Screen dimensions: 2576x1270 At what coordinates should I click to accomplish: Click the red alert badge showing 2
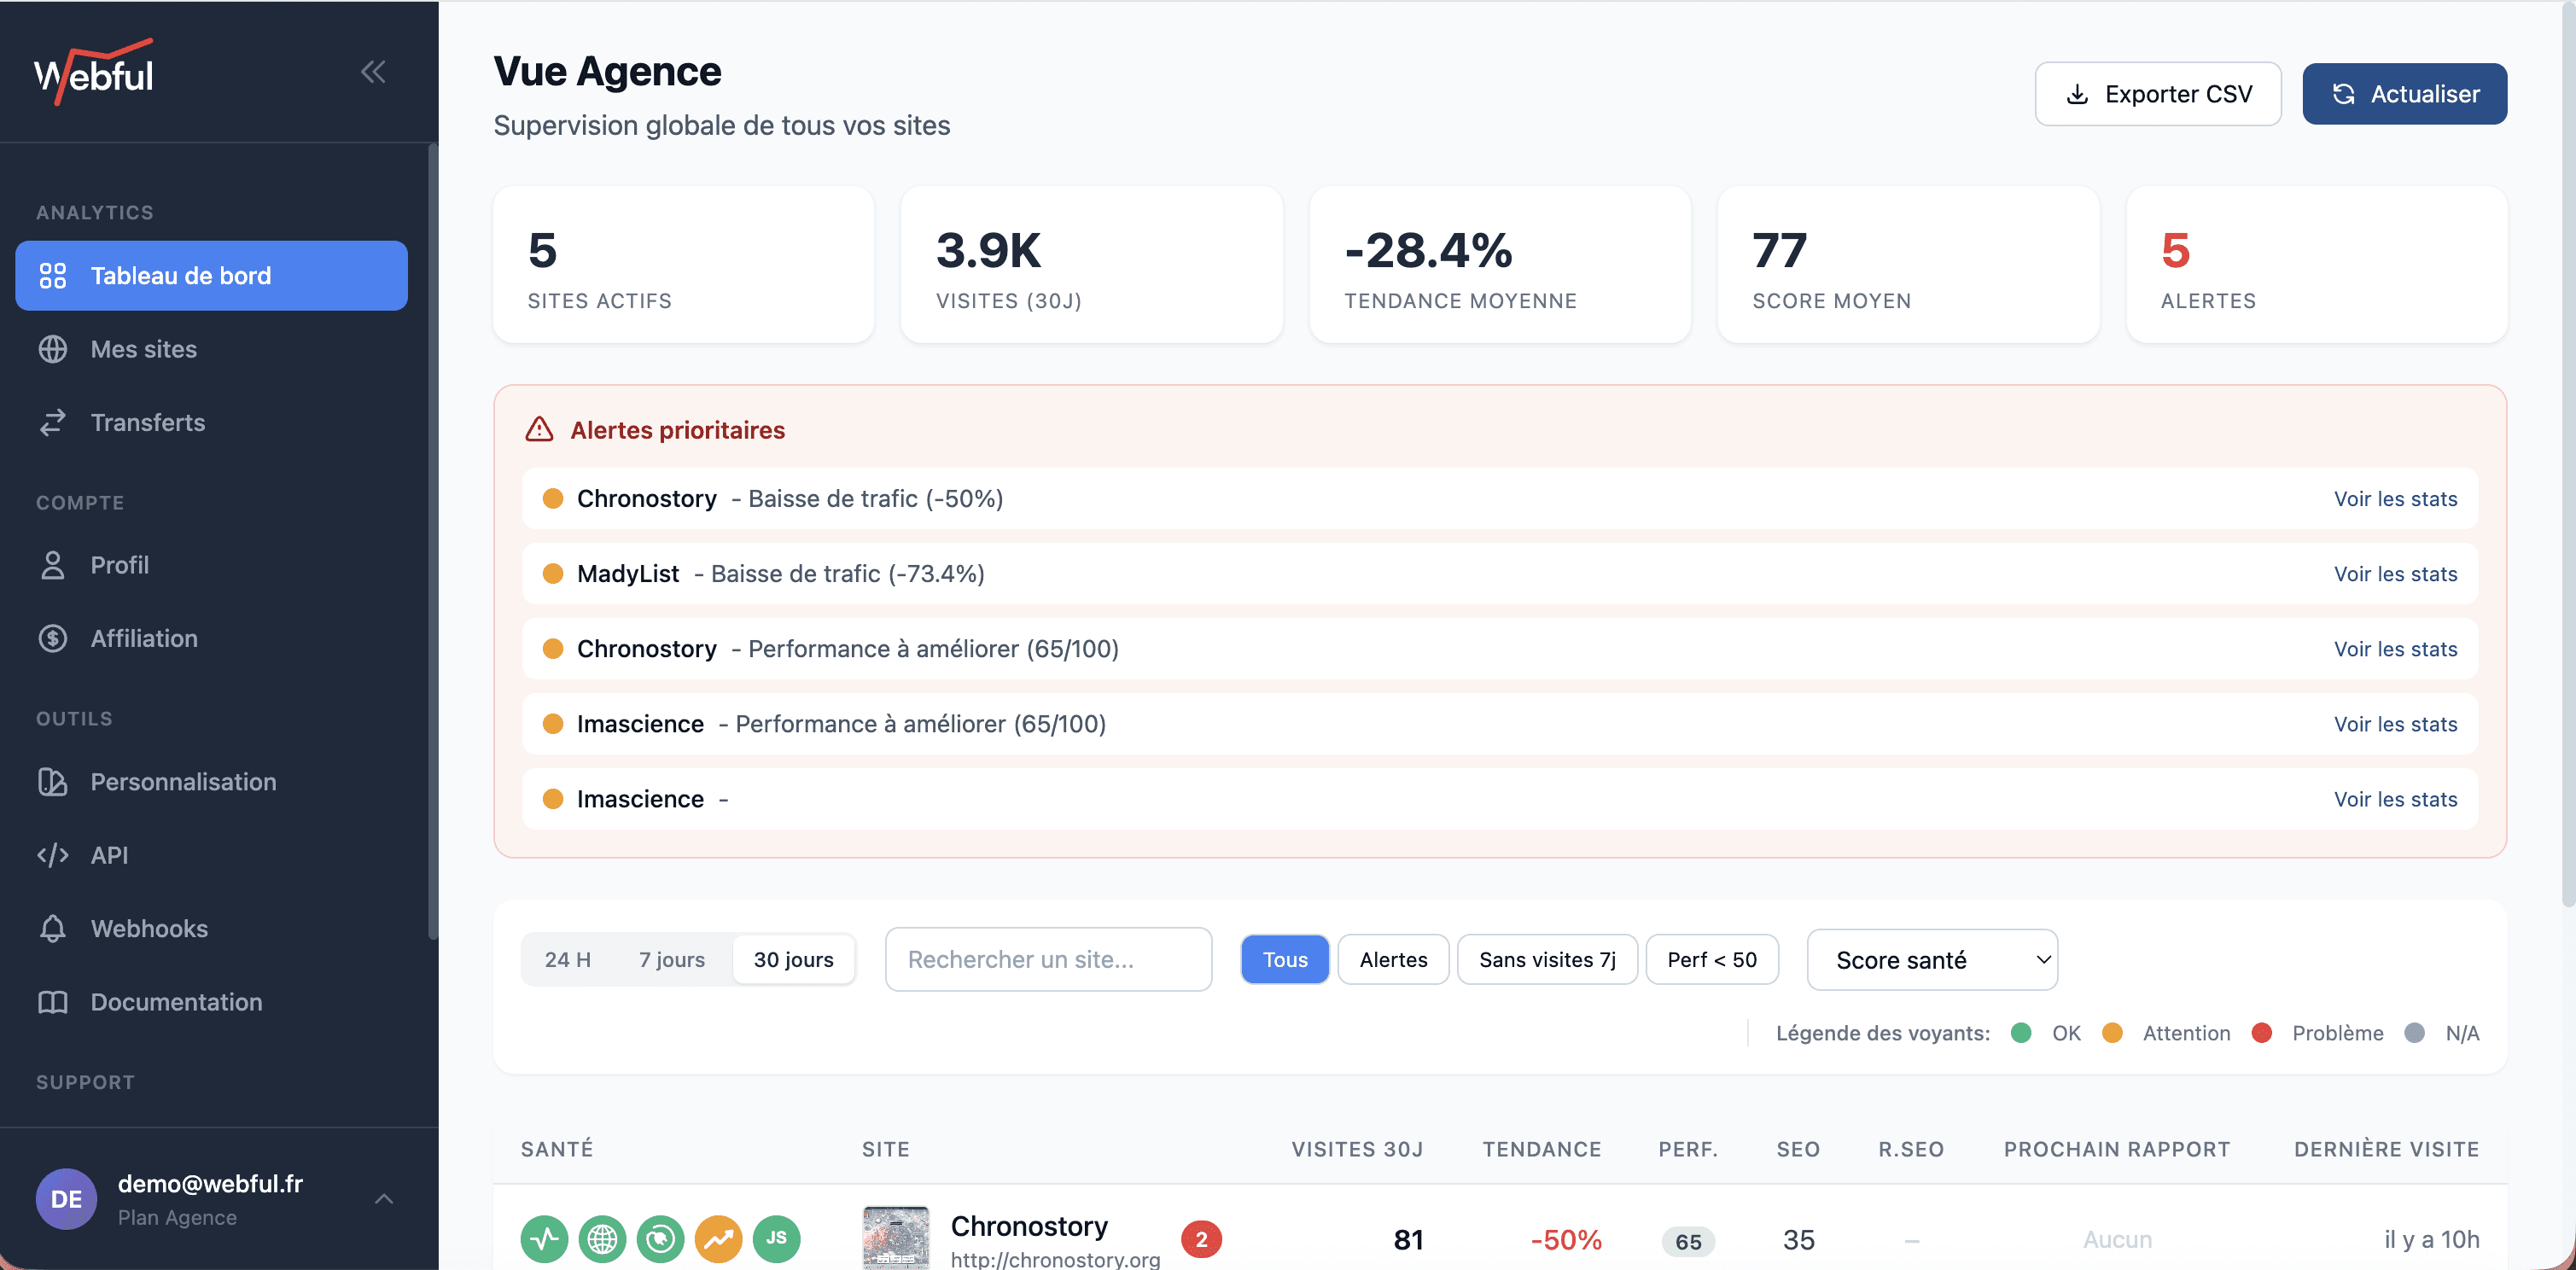coord(1201,1239)
